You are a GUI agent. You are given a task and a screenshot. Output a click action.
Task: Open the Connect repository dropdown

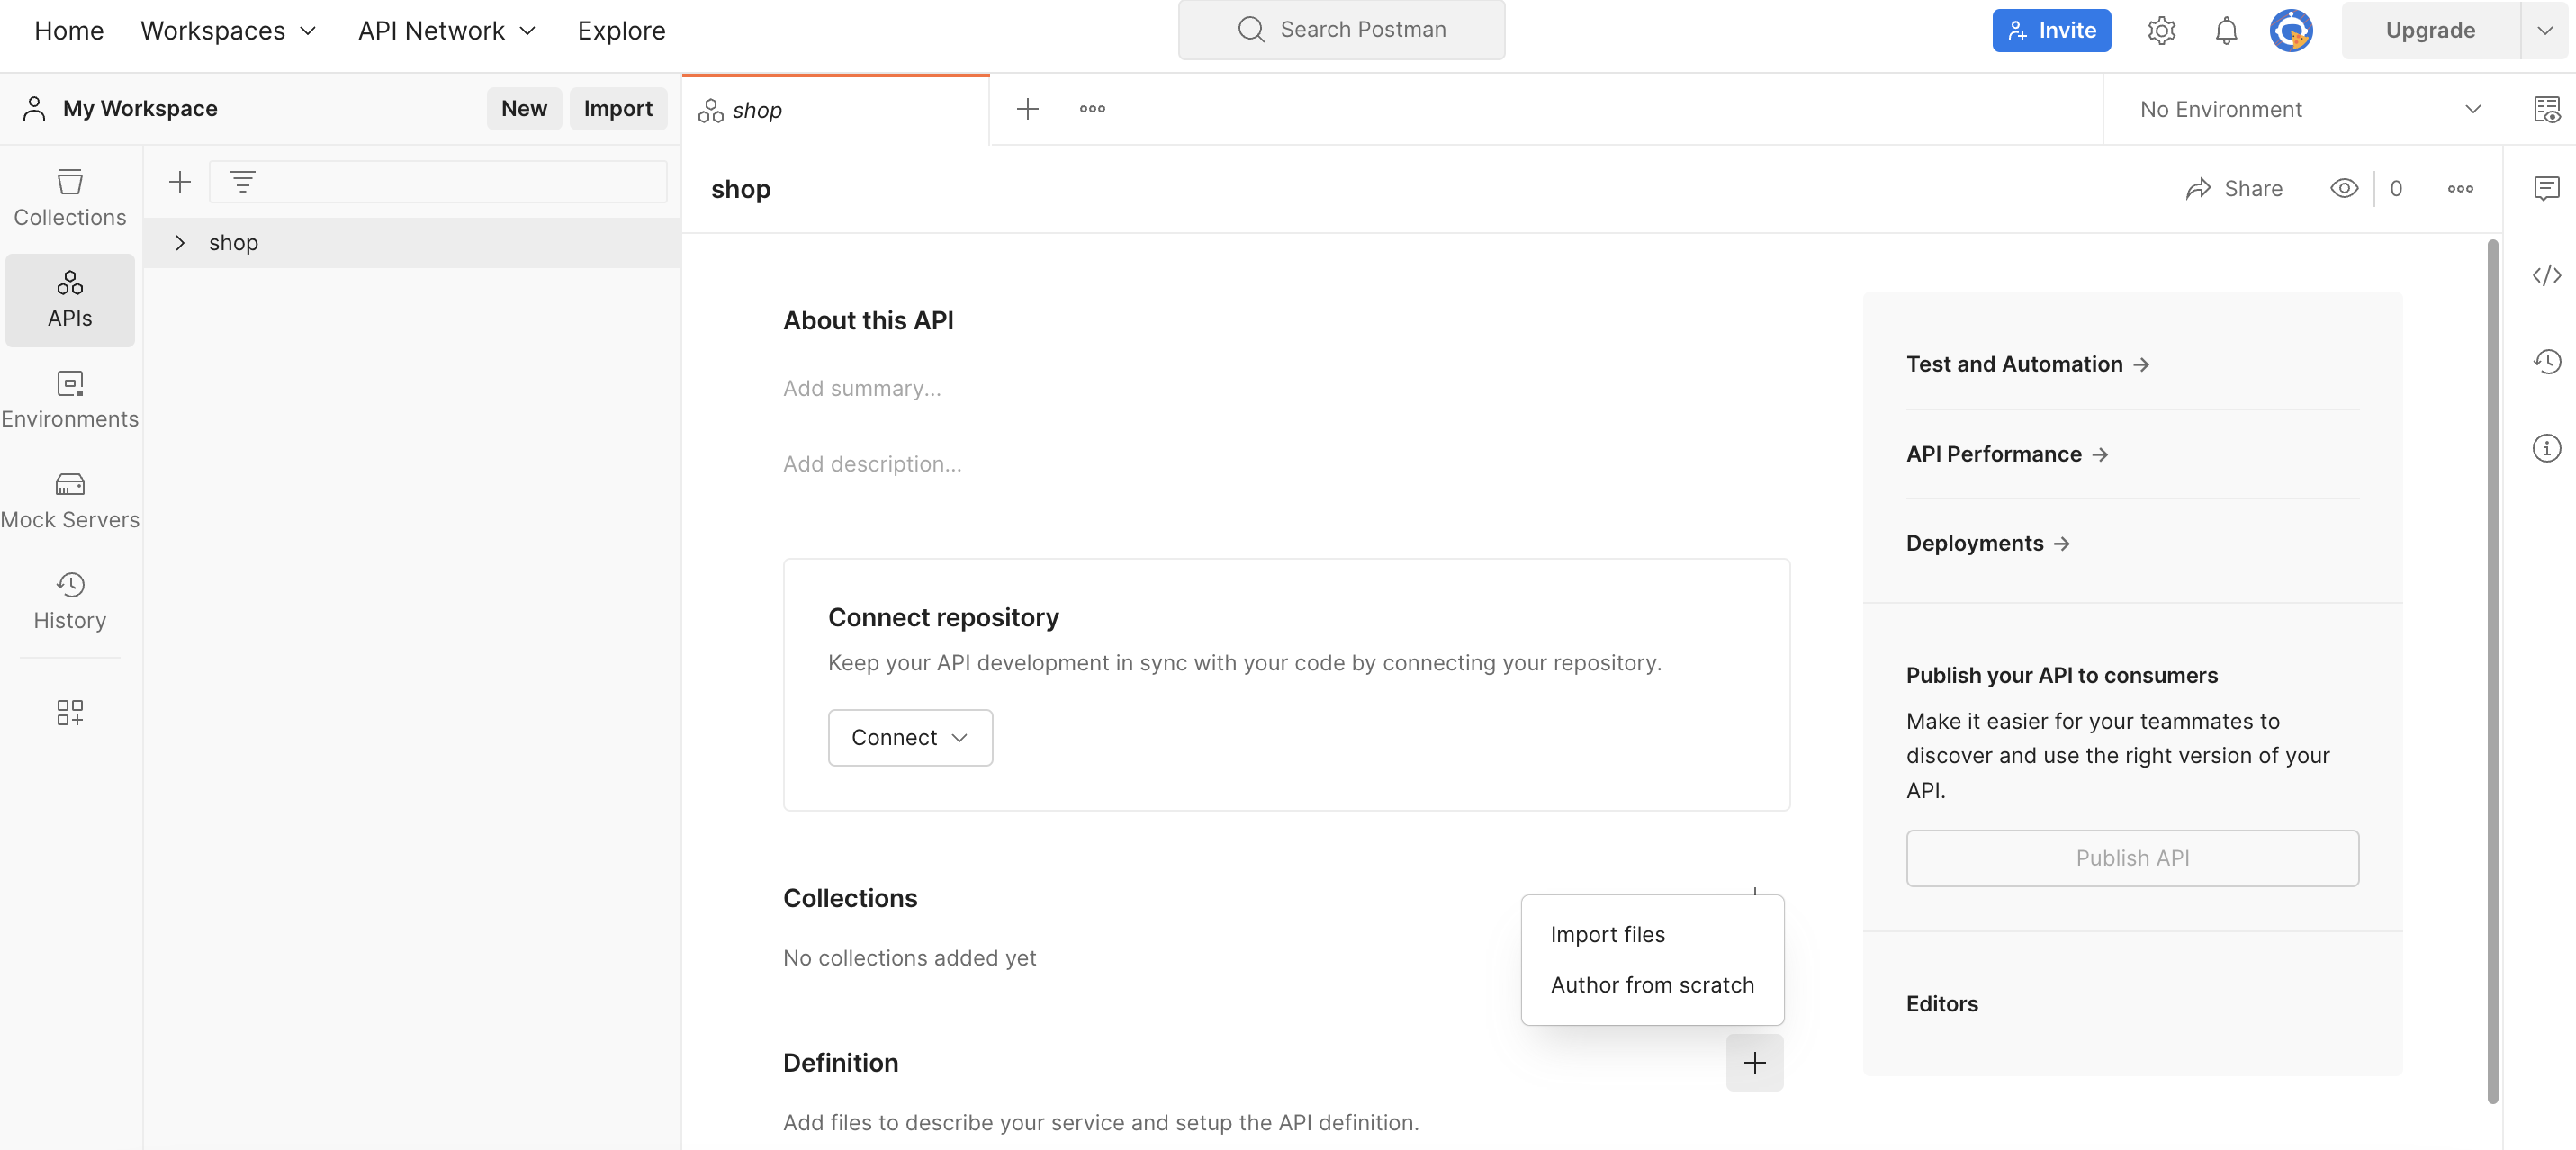tap(910, 736)
